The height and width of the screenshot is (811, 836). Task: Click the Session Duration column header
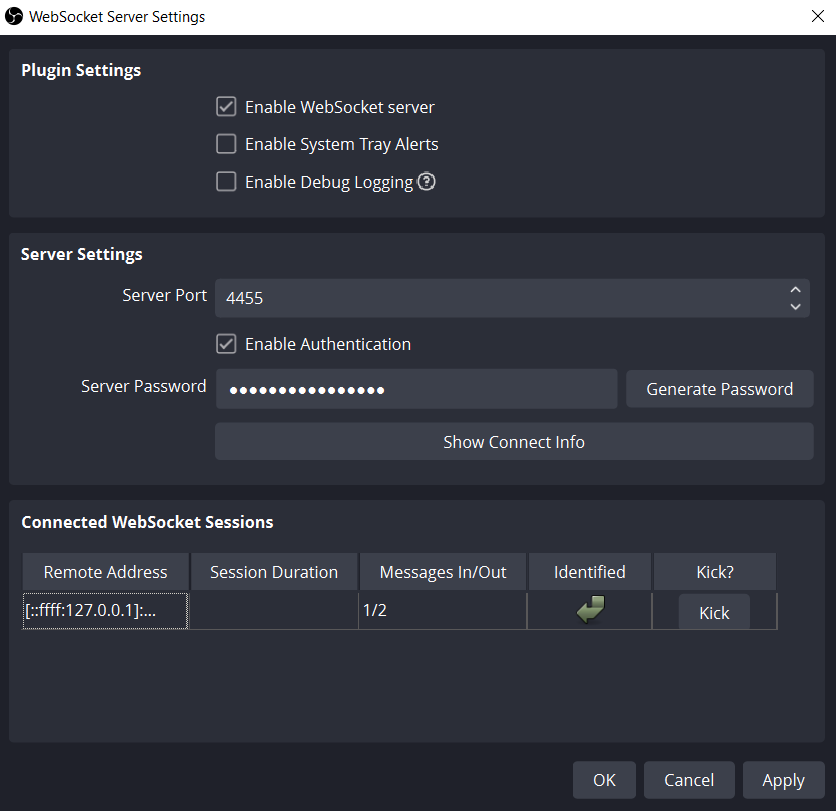click(x=273, y=572)
